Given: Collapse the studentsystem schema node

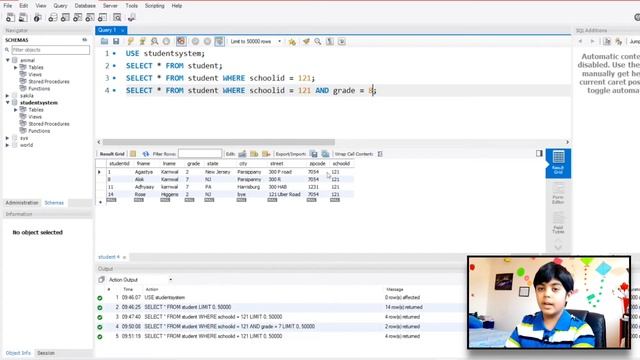Looking at the screenshot, I should [7, 102].
